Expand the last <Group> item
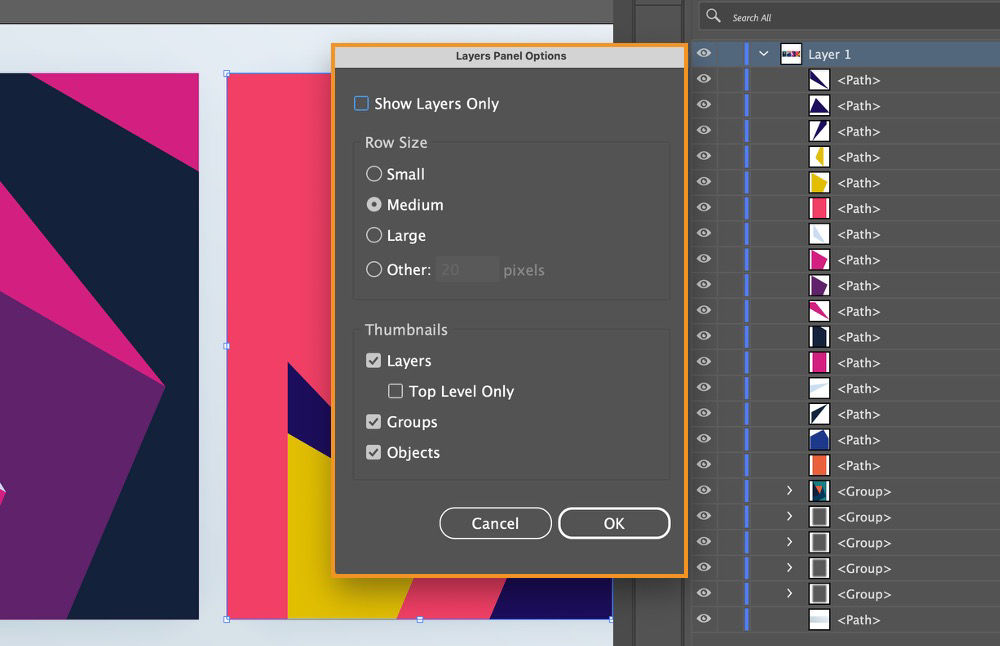The width and height of the screenshot is (1000, 646). 789,594
